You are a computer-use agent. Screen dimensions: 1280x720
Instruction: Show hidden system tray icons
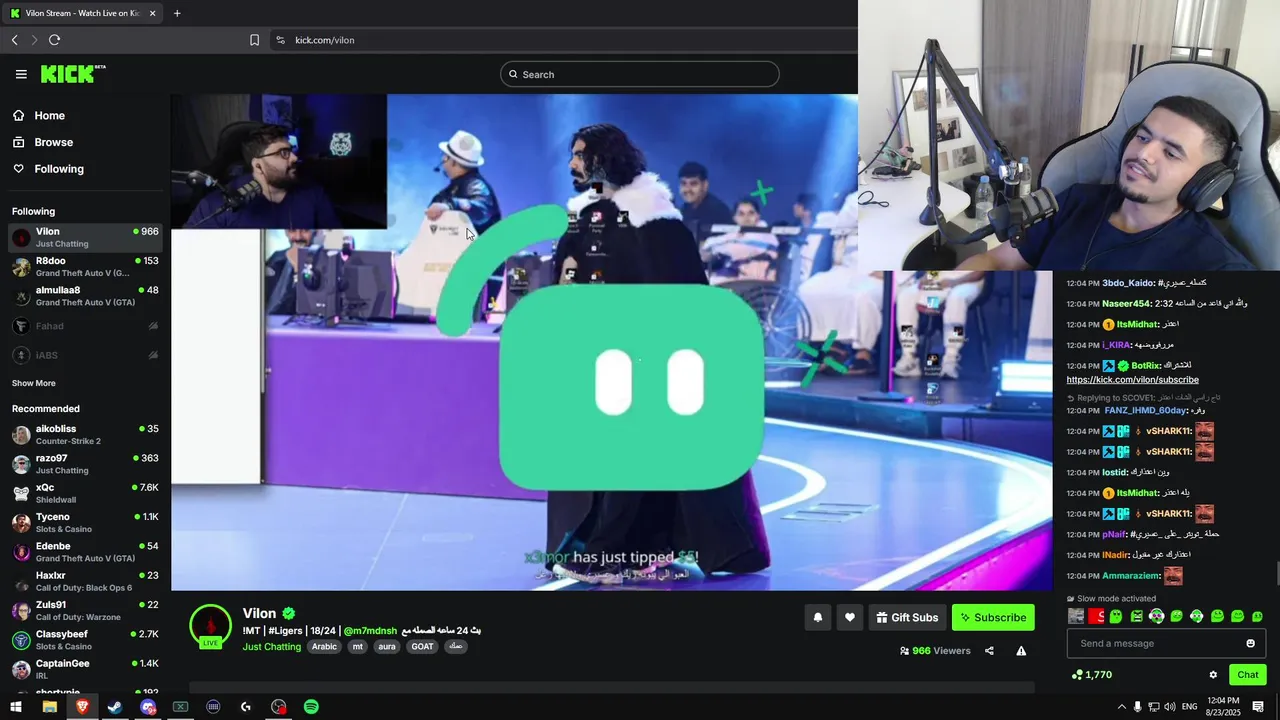click(1121, 707)
